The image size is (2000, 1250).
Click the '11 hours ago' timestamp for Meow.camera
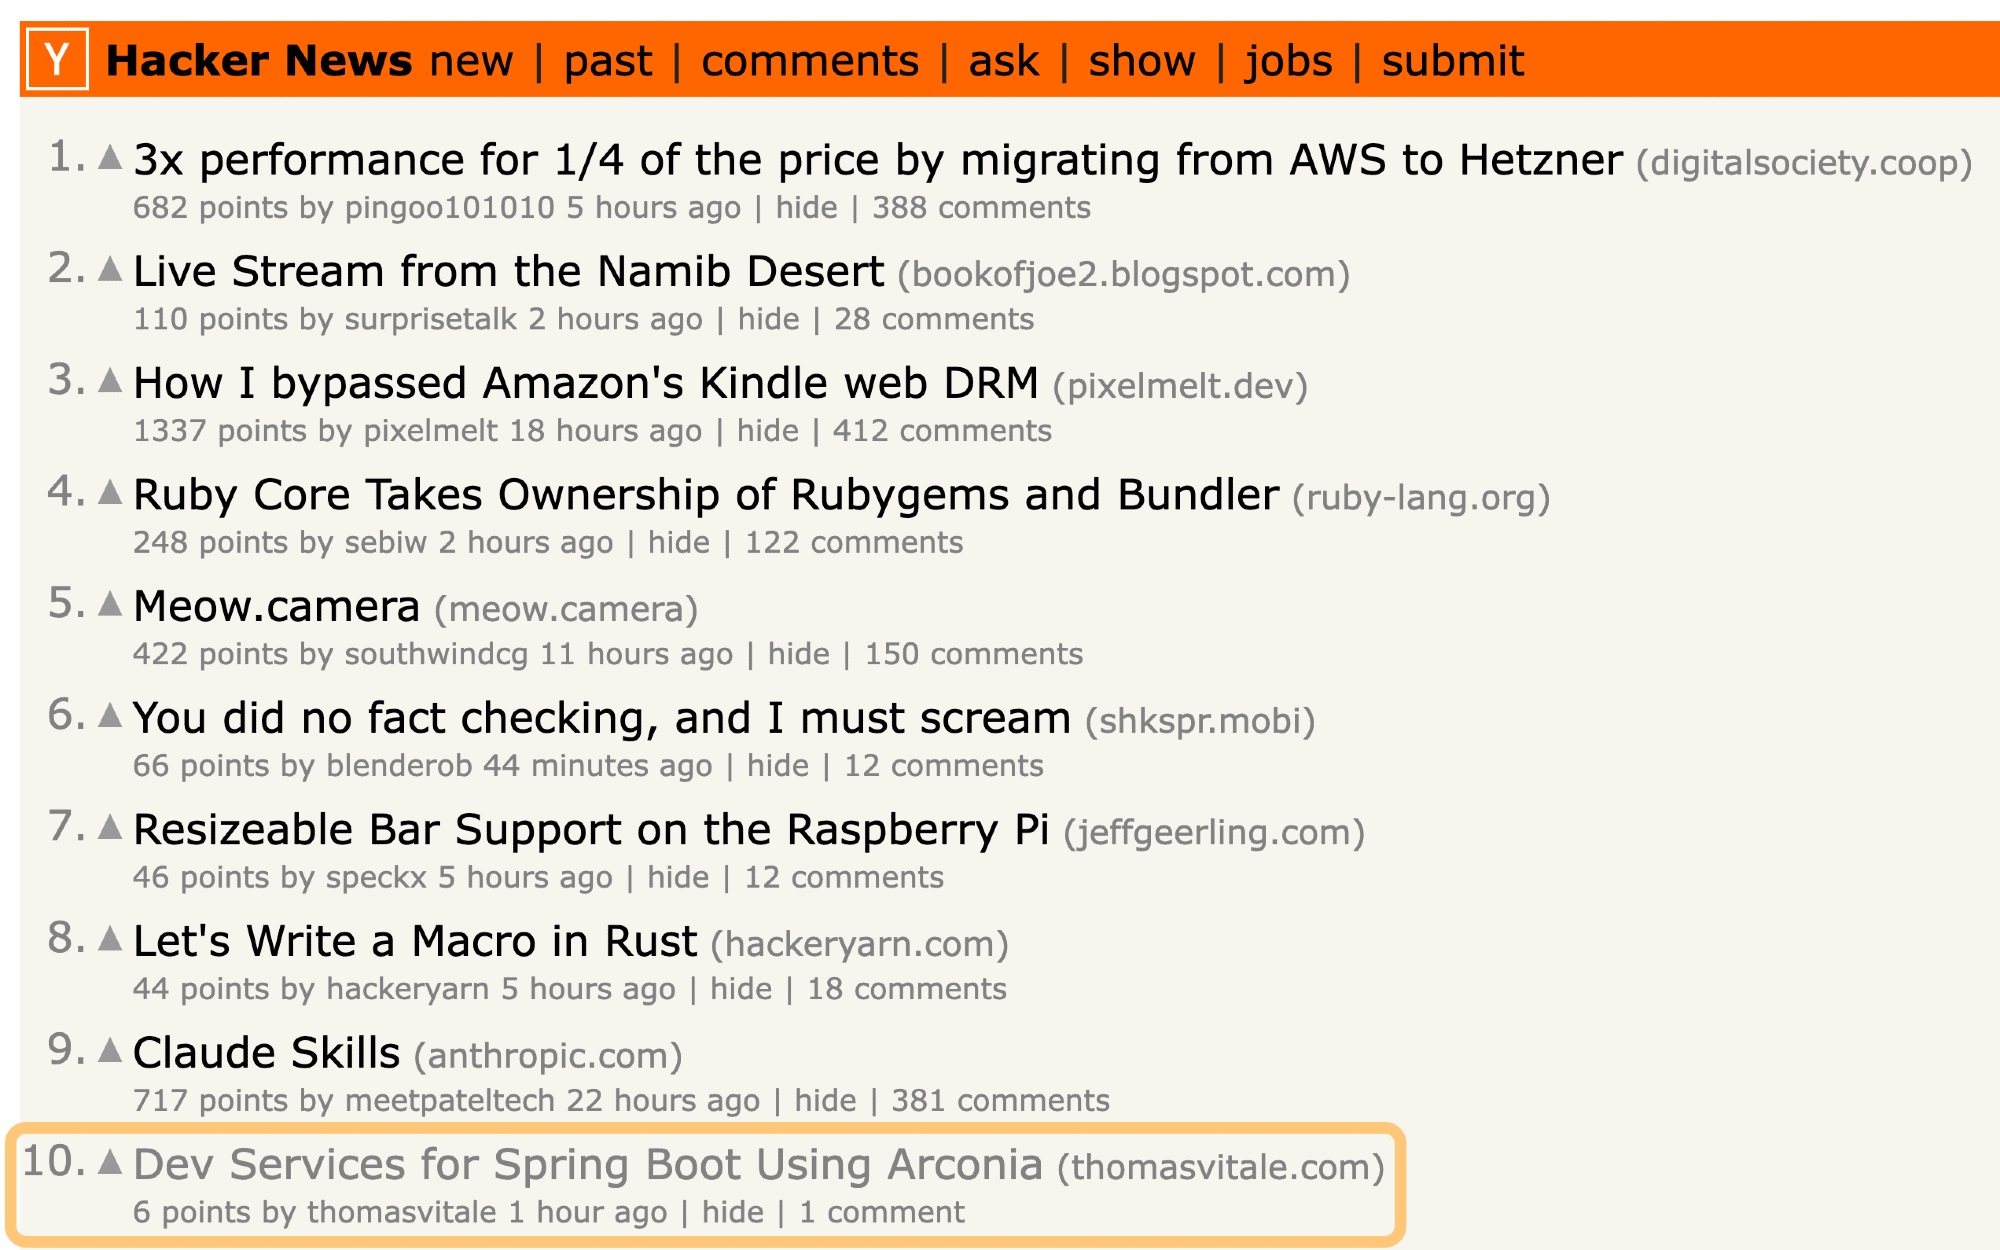tap(636, 654)
